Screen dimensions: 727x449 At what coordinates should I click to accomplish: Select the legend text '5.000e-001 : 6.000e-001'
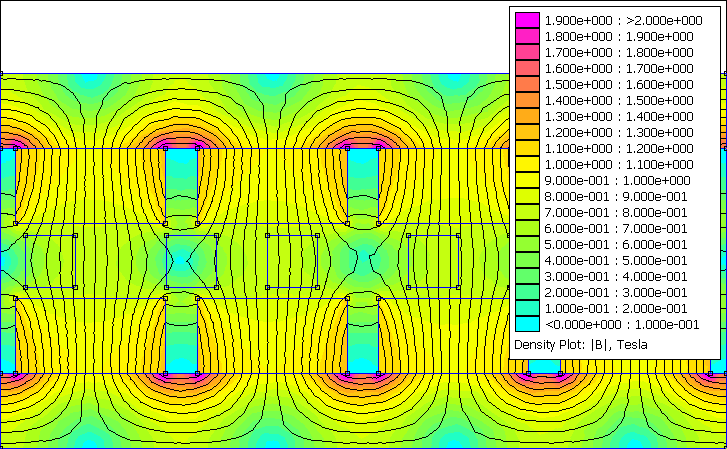616,244
